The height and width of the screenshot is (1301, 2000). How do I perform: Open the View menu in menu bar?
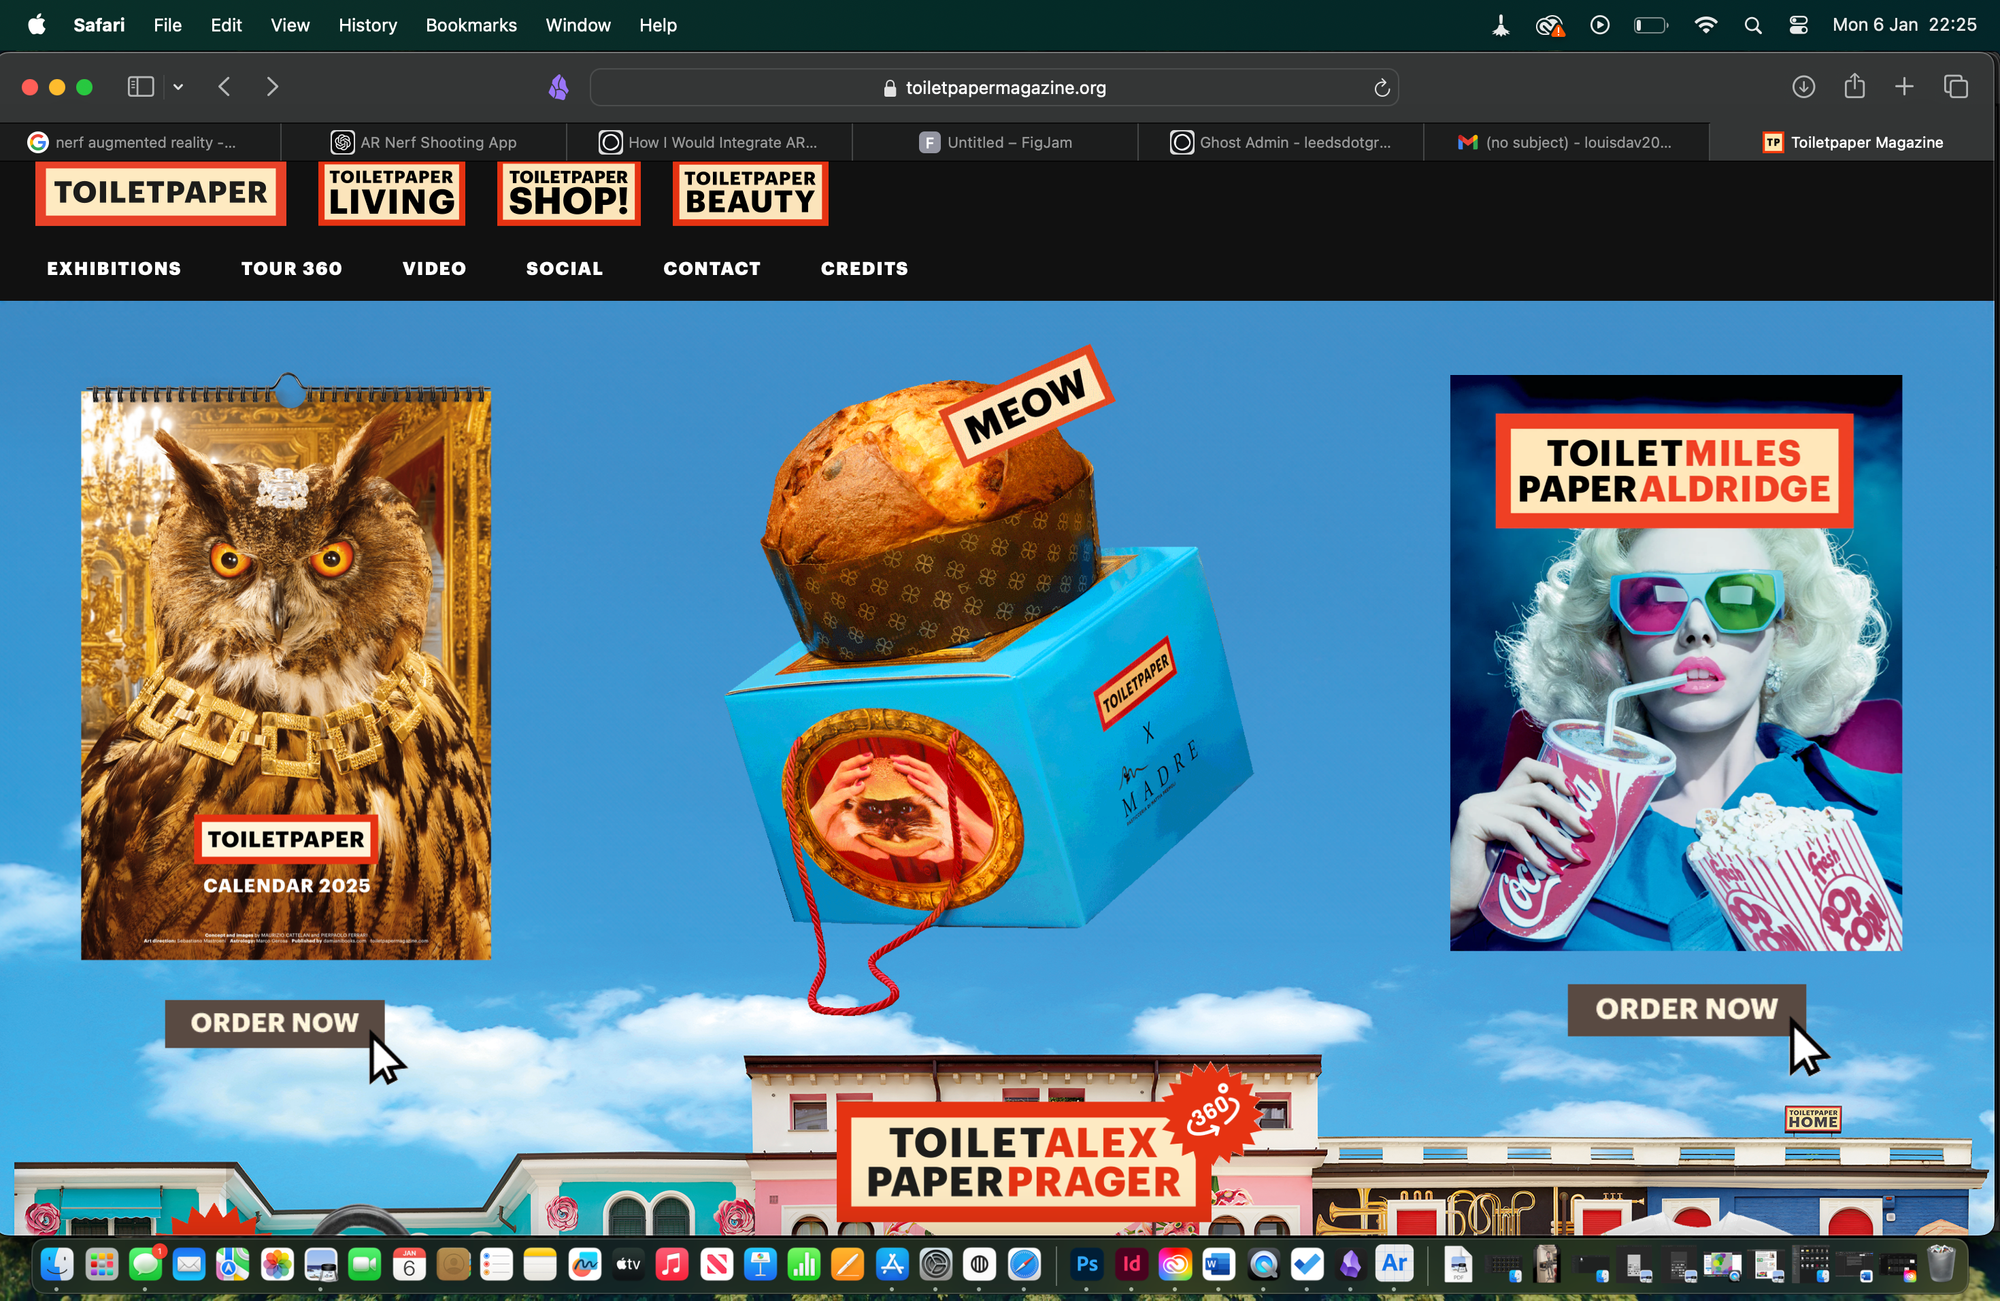tap(290, 25)
